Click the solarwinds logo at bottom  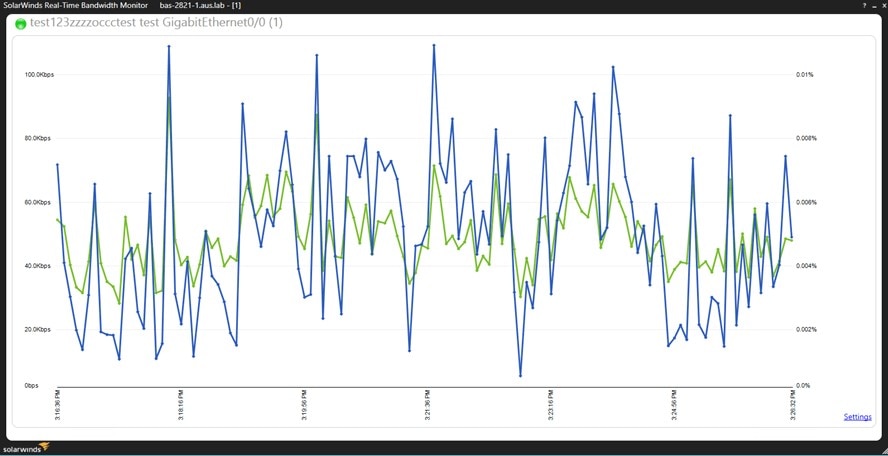[25, 448]
